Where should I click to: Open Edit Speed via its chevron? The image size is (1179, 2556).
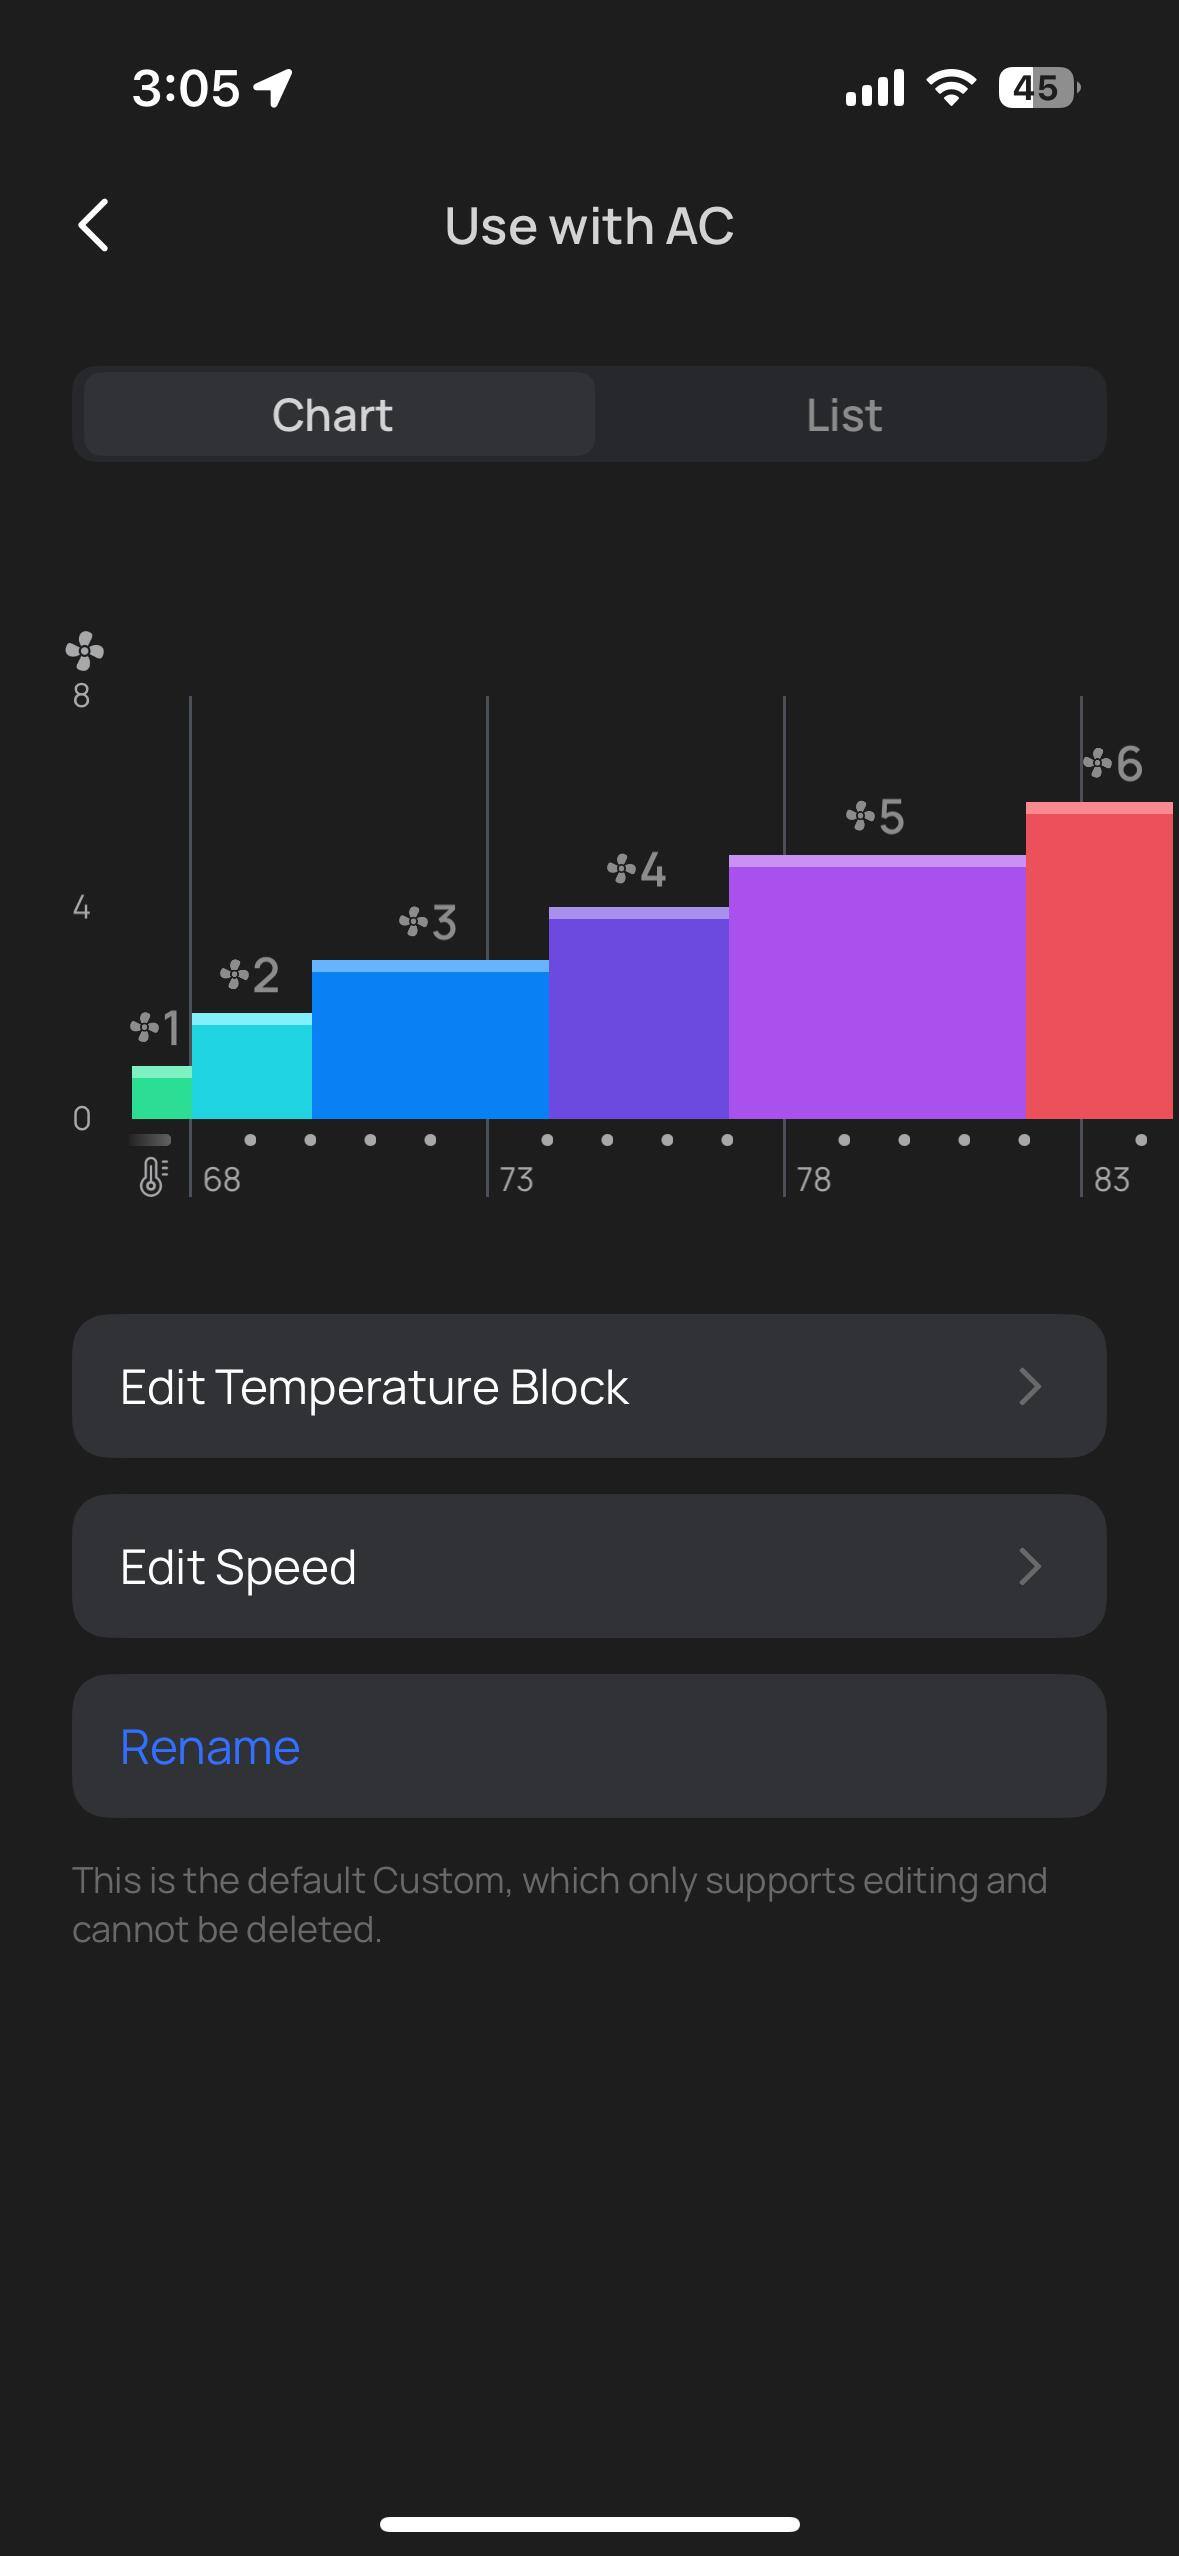pos(1030,1566)
